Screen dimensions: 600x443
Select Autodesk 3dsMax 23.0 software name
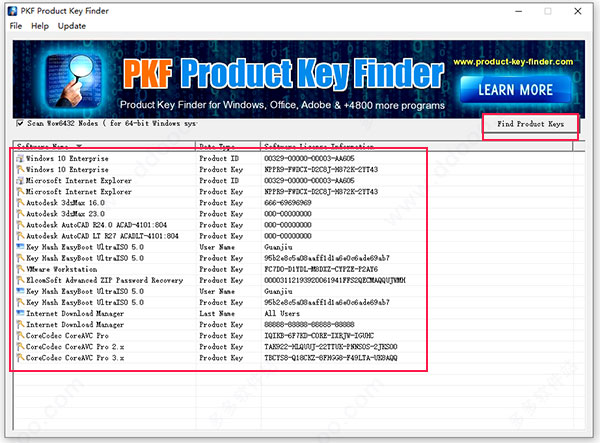point(65,213)
